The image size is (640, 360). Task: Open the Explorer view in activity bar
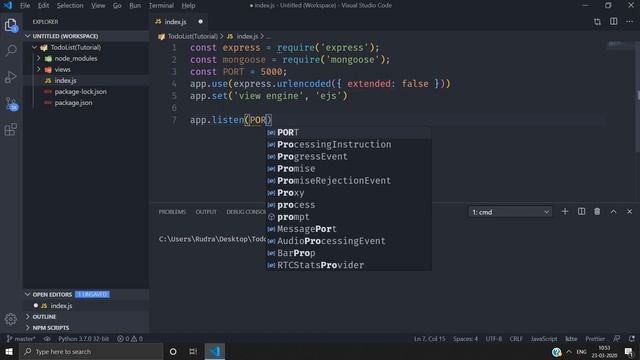[x=11, y=25]
